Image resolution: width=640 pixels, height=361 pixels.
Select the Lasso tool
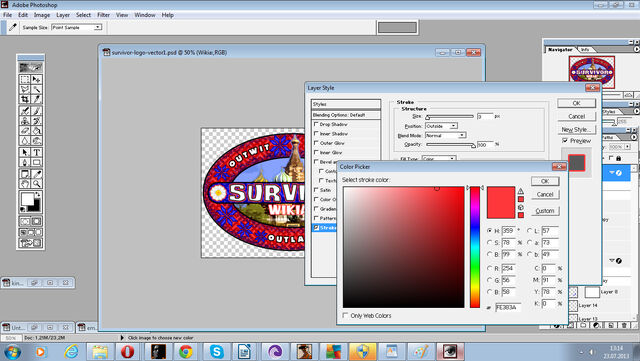tap(25, 89)
